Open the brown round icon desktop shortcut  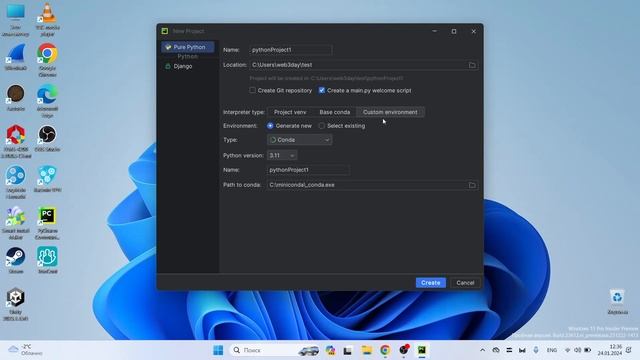tap(16, 98)
